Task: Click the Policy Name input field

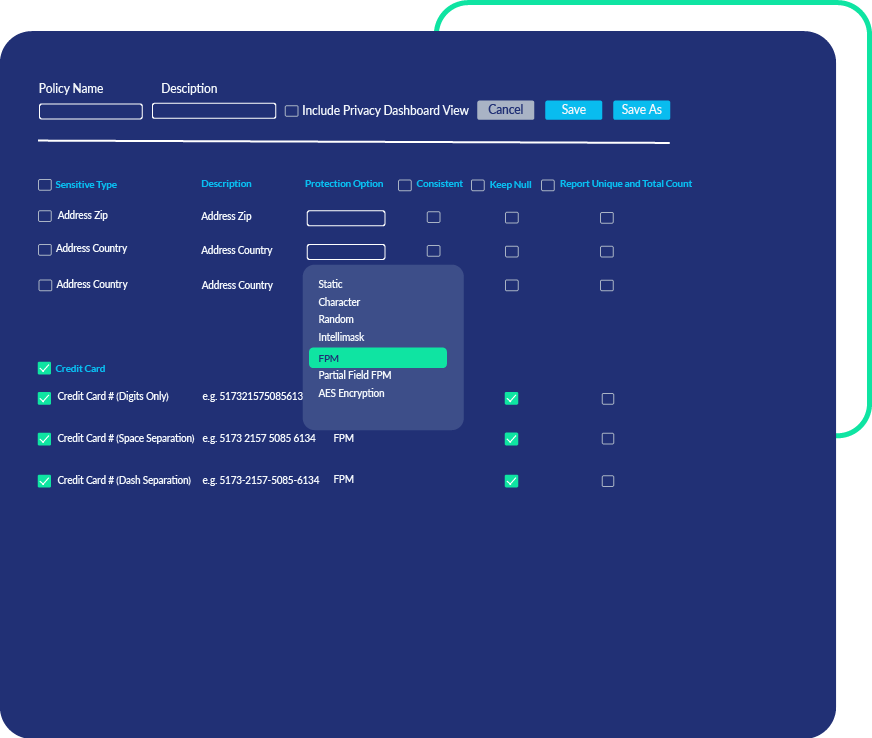Action: point(90,111)
